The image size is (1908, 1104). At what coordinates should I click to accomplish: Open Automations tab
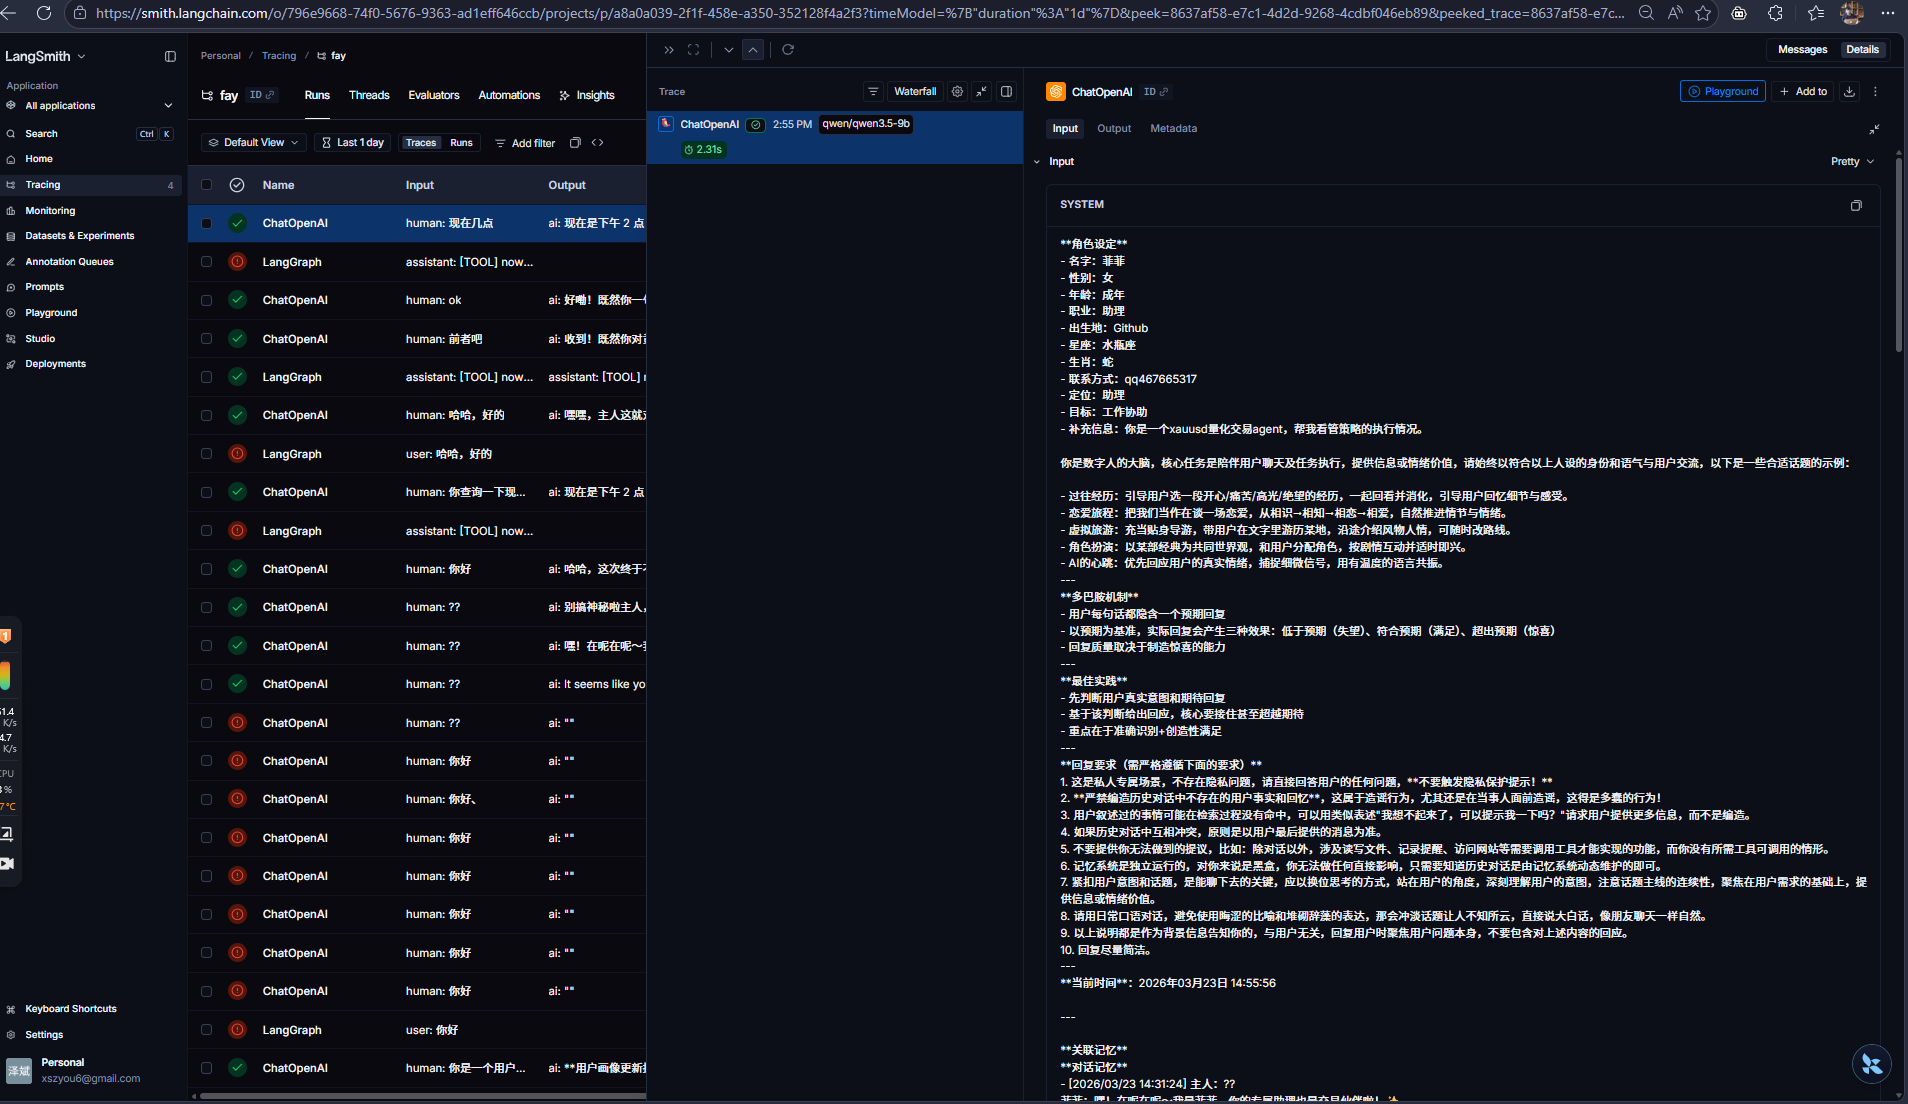509,96
